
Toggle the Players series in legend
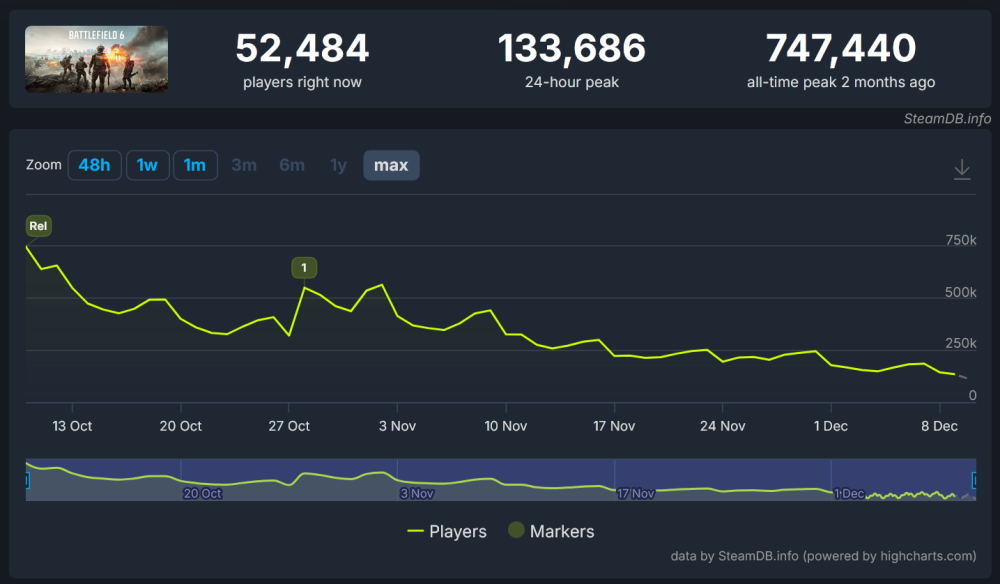click(x=447, y=531)
